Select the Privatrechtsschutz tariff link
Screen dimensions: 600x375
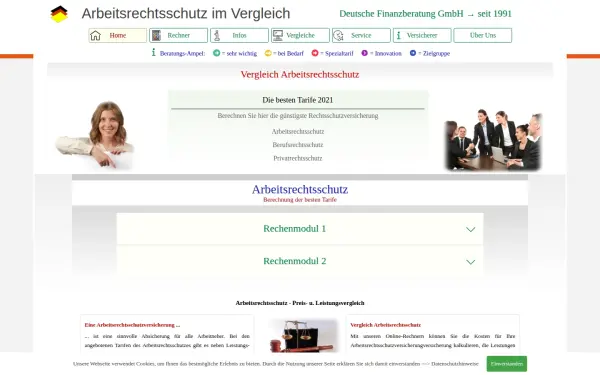[298, 158]
